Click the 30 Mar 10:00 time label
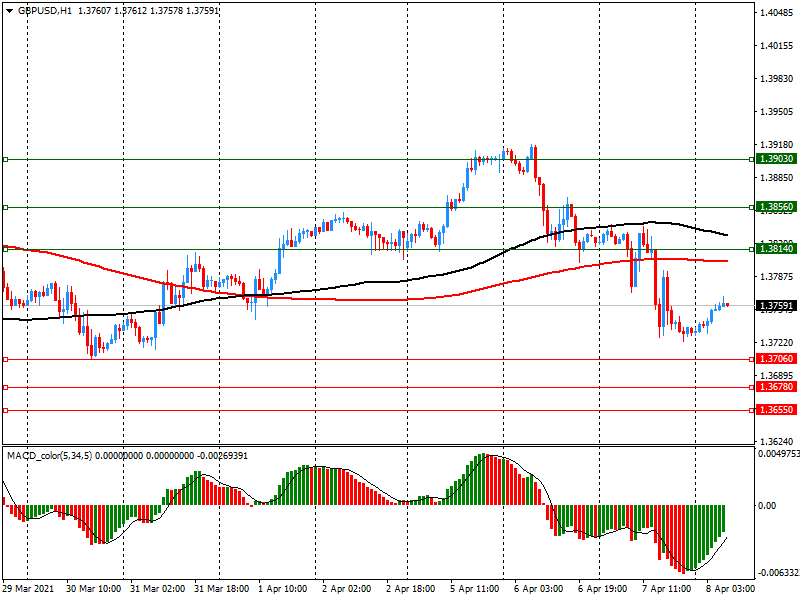800x600 pixels. 93,589
